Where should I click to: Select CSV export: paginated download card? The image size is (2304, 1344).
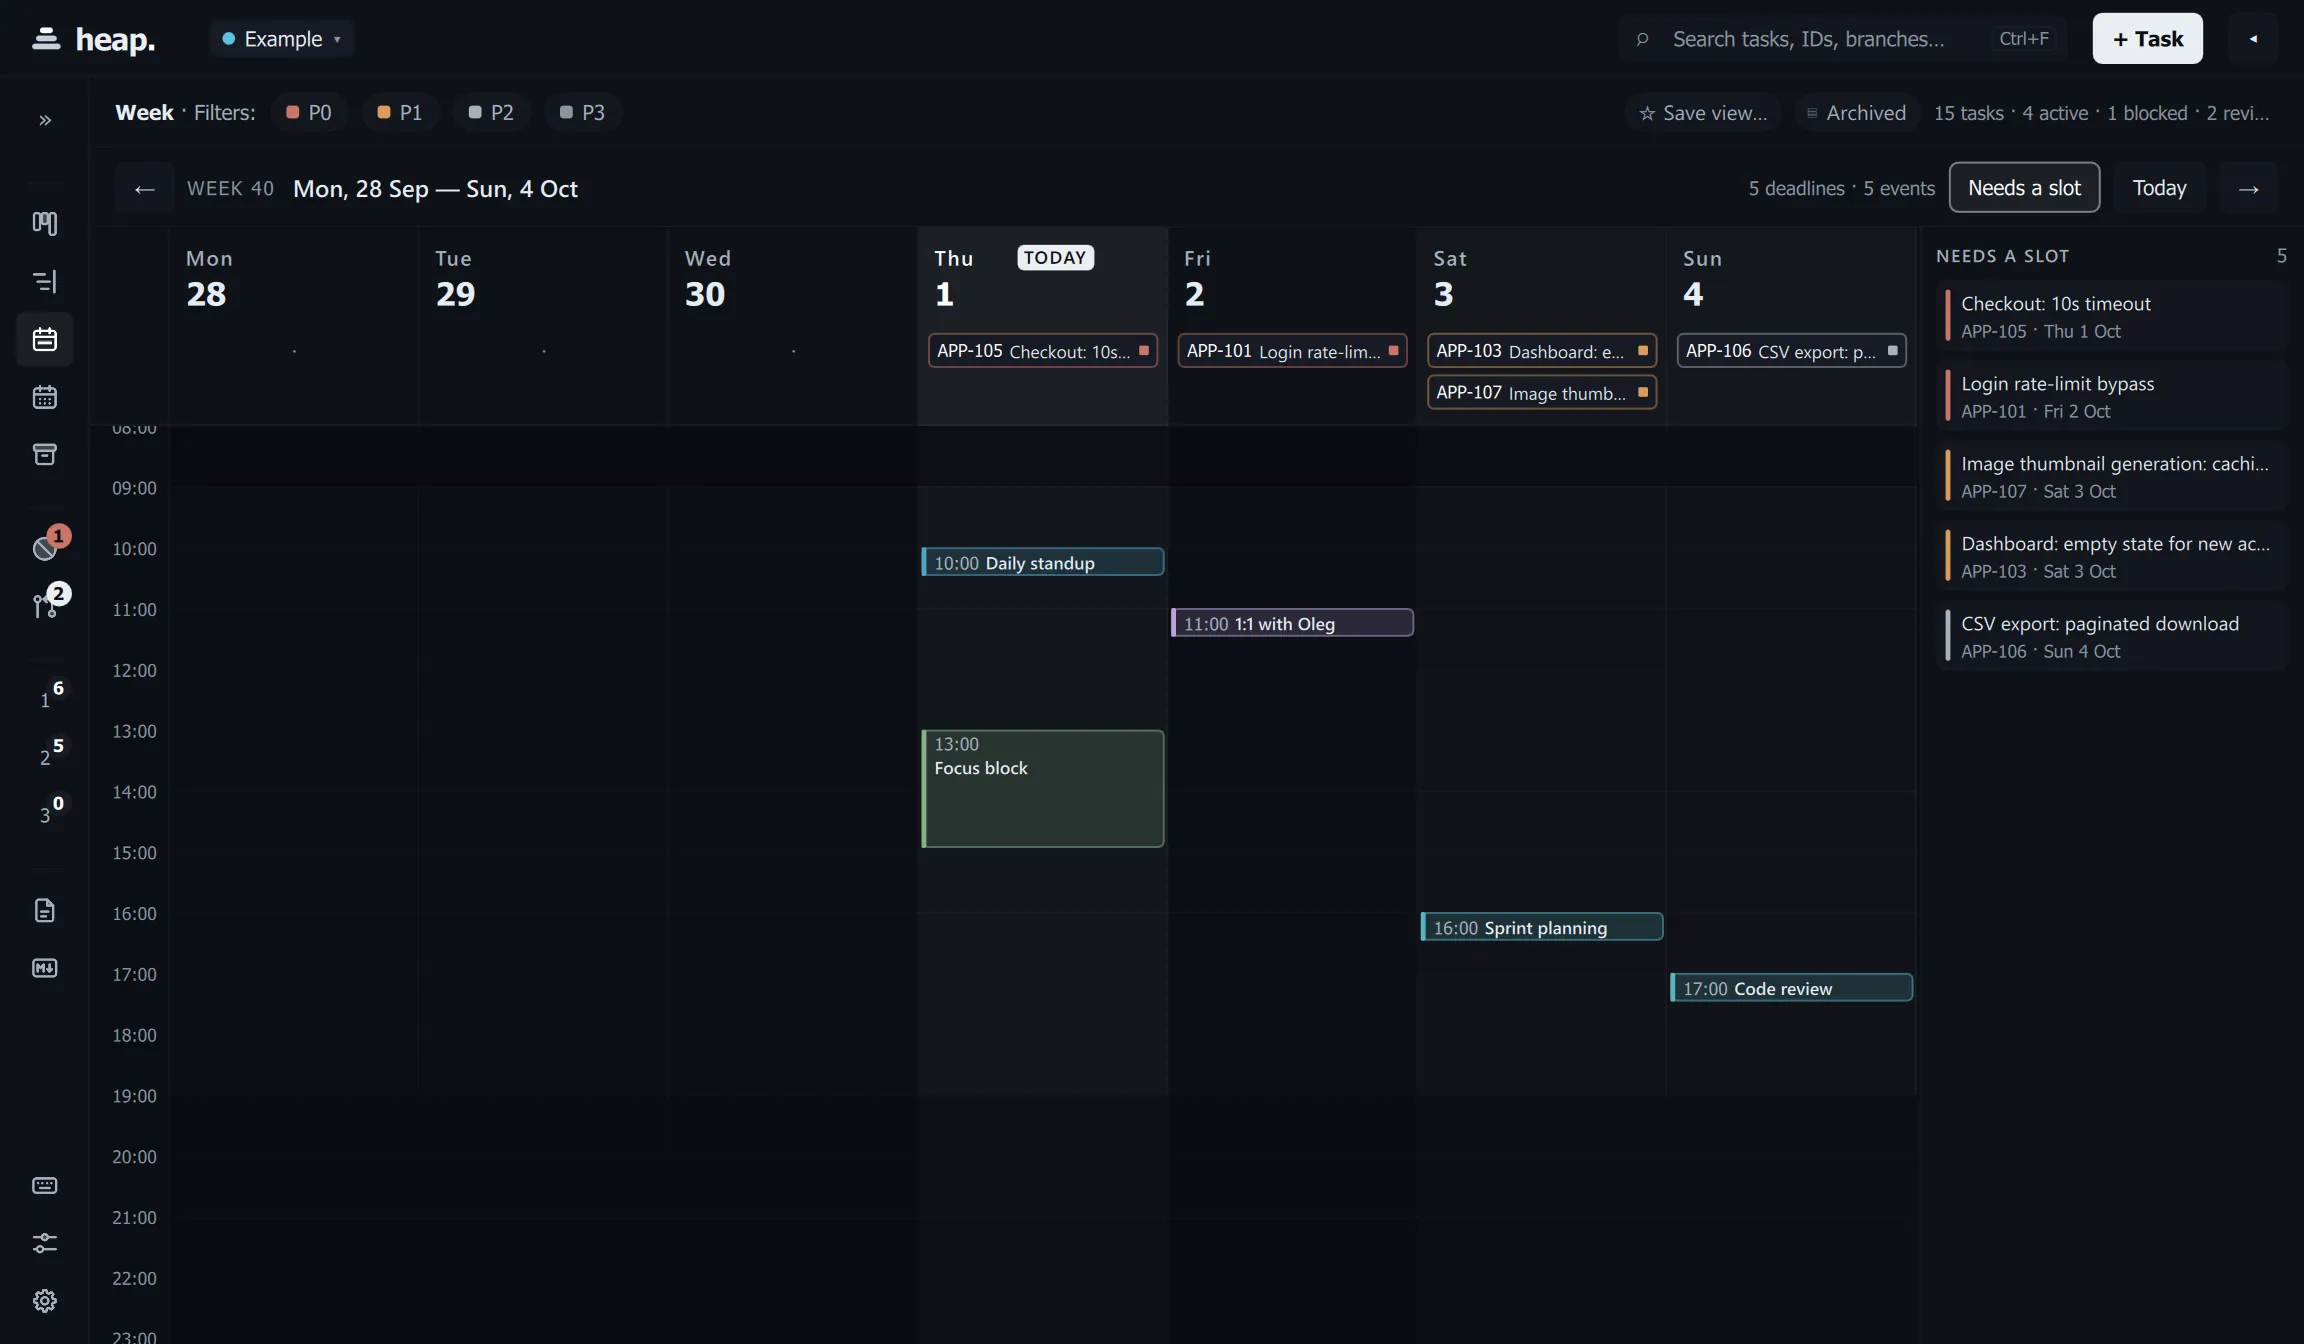click(x=2112, y=636)
